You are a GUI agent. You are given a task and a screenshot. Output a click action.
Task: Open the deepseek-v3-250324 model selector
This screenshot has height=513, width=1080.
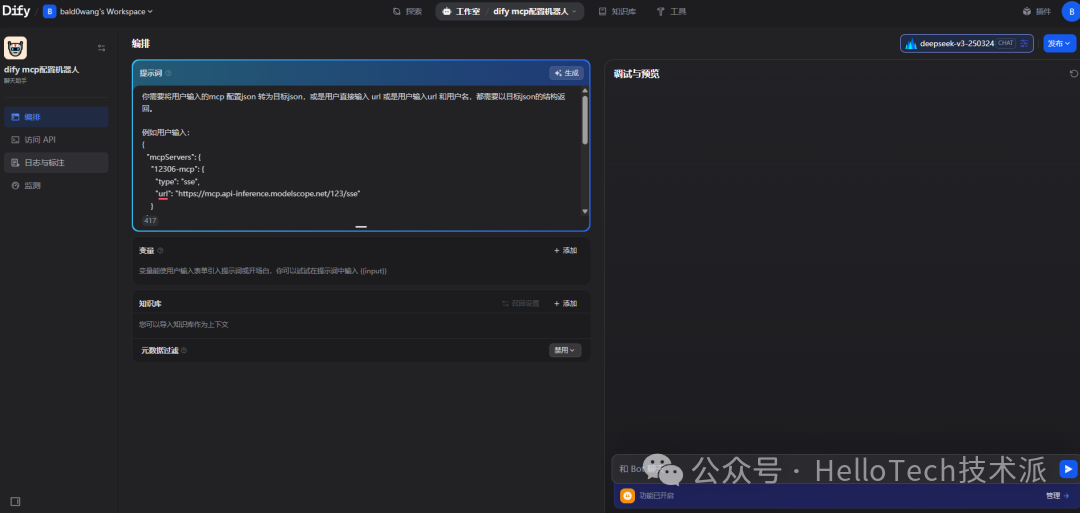(x=966, y=43)
